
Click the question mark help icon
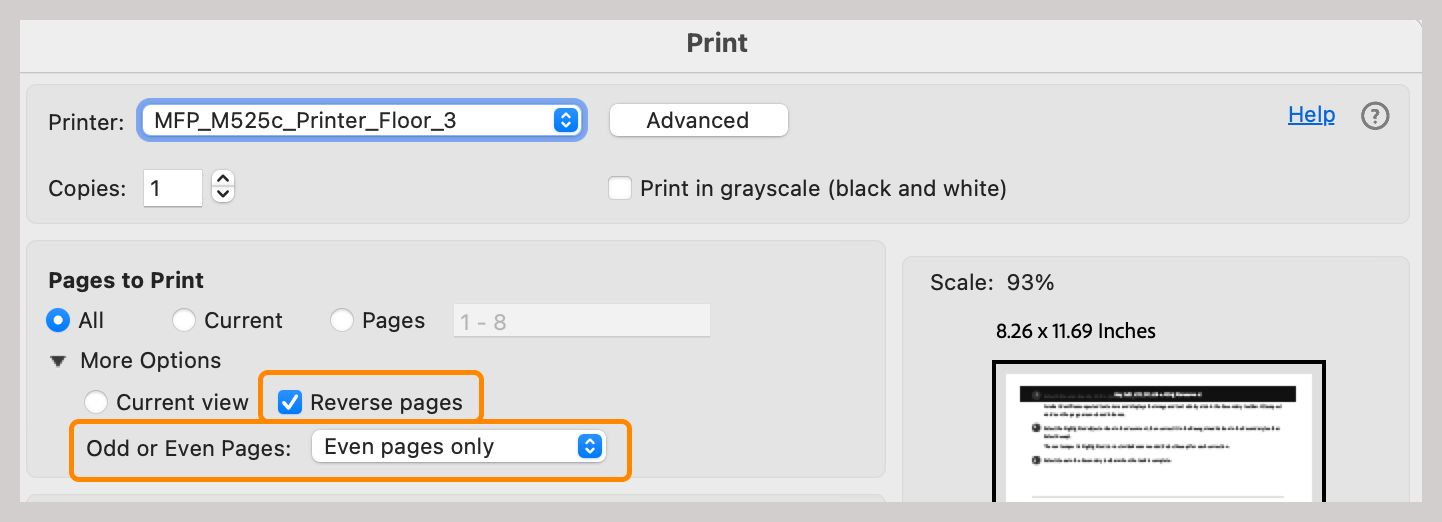[x=1376, y=117]
